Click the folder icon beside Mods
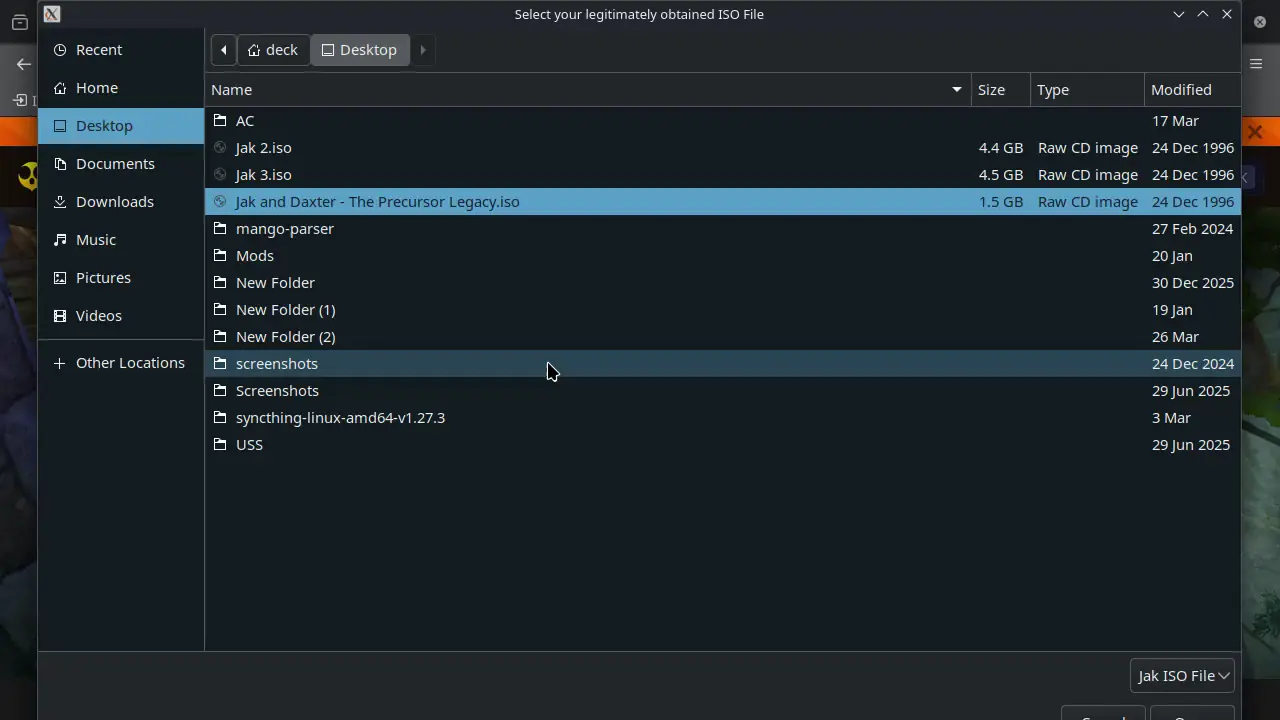The image size is (1280, 720). click(x=220, y=255)
